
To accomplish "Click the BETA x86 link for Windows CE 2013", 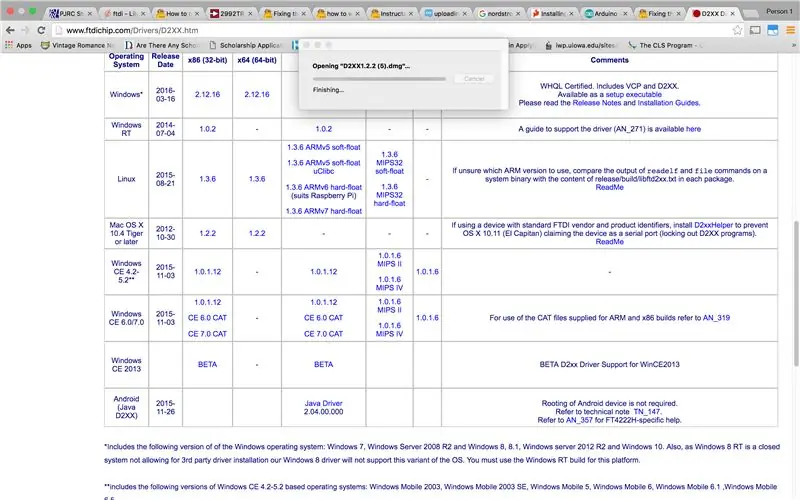I will pyautogui.click(x=207, y=364).
